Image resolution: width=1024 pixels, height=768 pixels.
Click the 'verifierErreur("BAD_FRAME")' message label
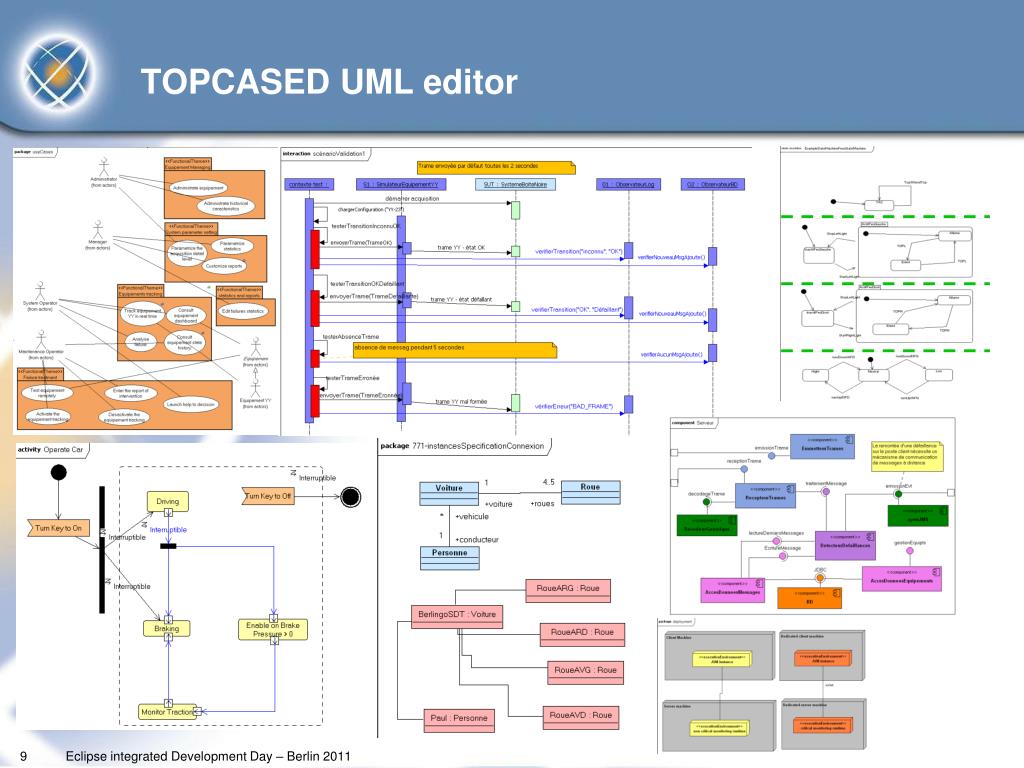point(573,406)
